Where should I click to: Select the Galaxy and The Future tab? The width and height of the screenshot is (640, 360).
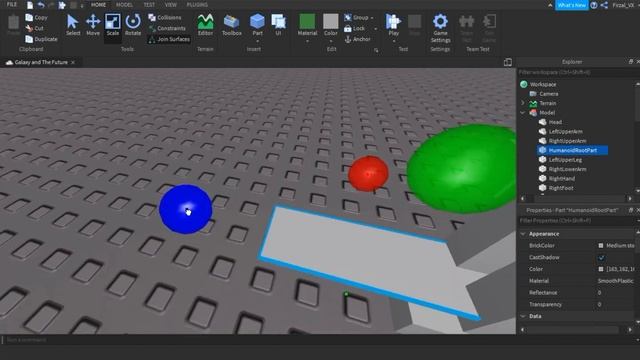pyautogui.click(x=41, y=62)
